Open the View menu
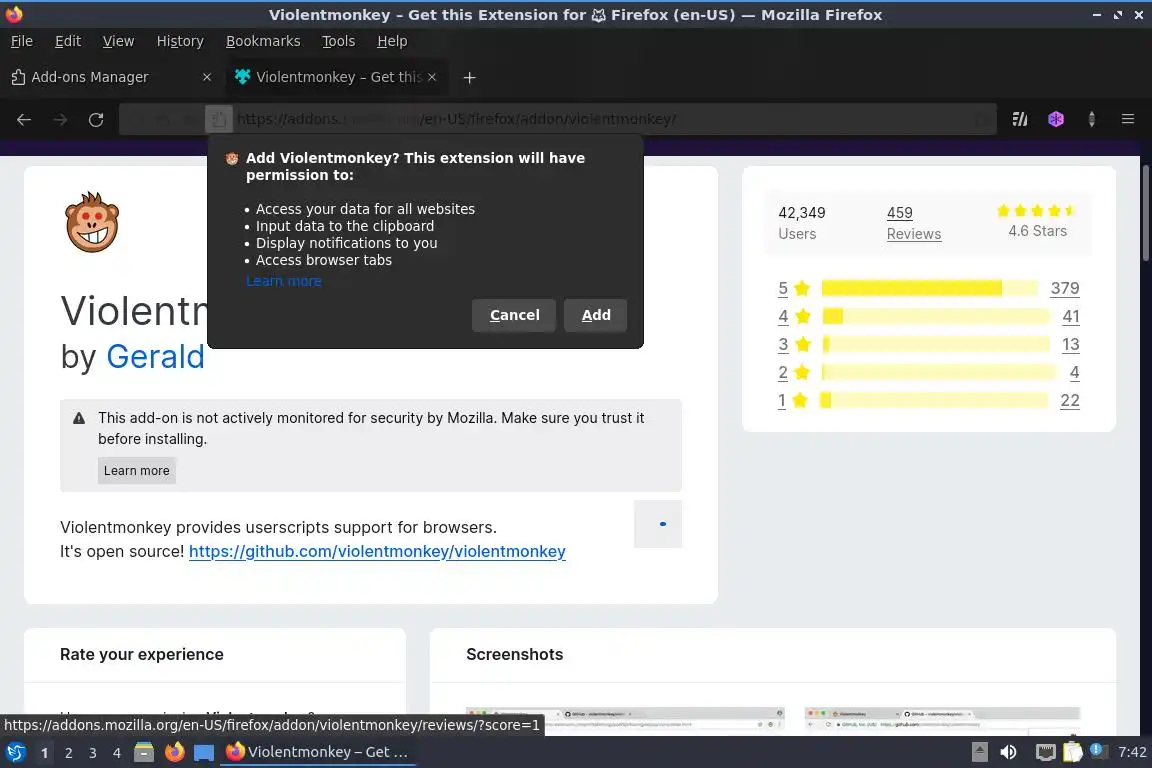The height and width of the screenshot is (768, 1152). (118, 41)
